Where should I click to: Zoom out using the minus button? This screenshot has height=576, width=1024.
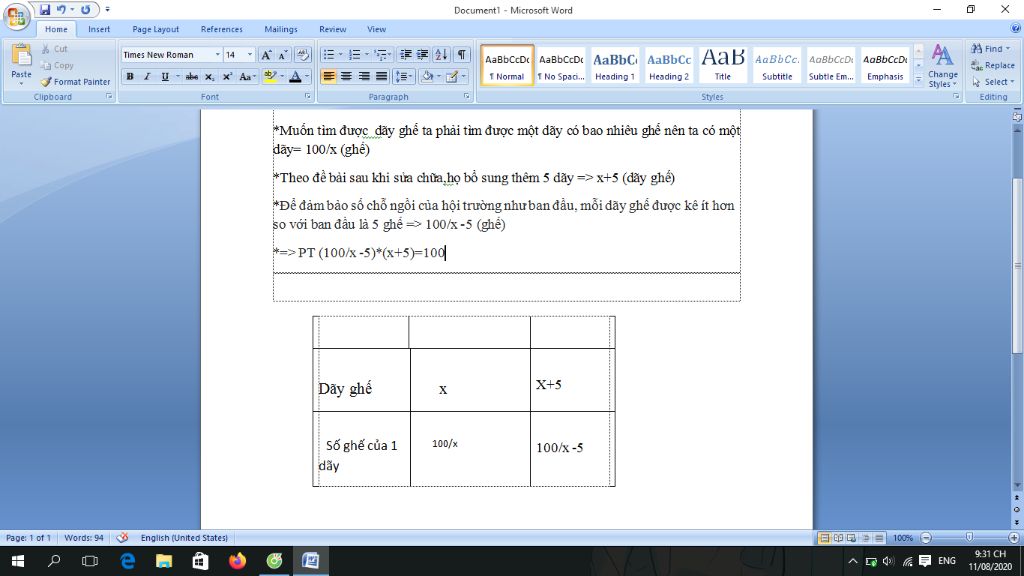coord(926,537)
